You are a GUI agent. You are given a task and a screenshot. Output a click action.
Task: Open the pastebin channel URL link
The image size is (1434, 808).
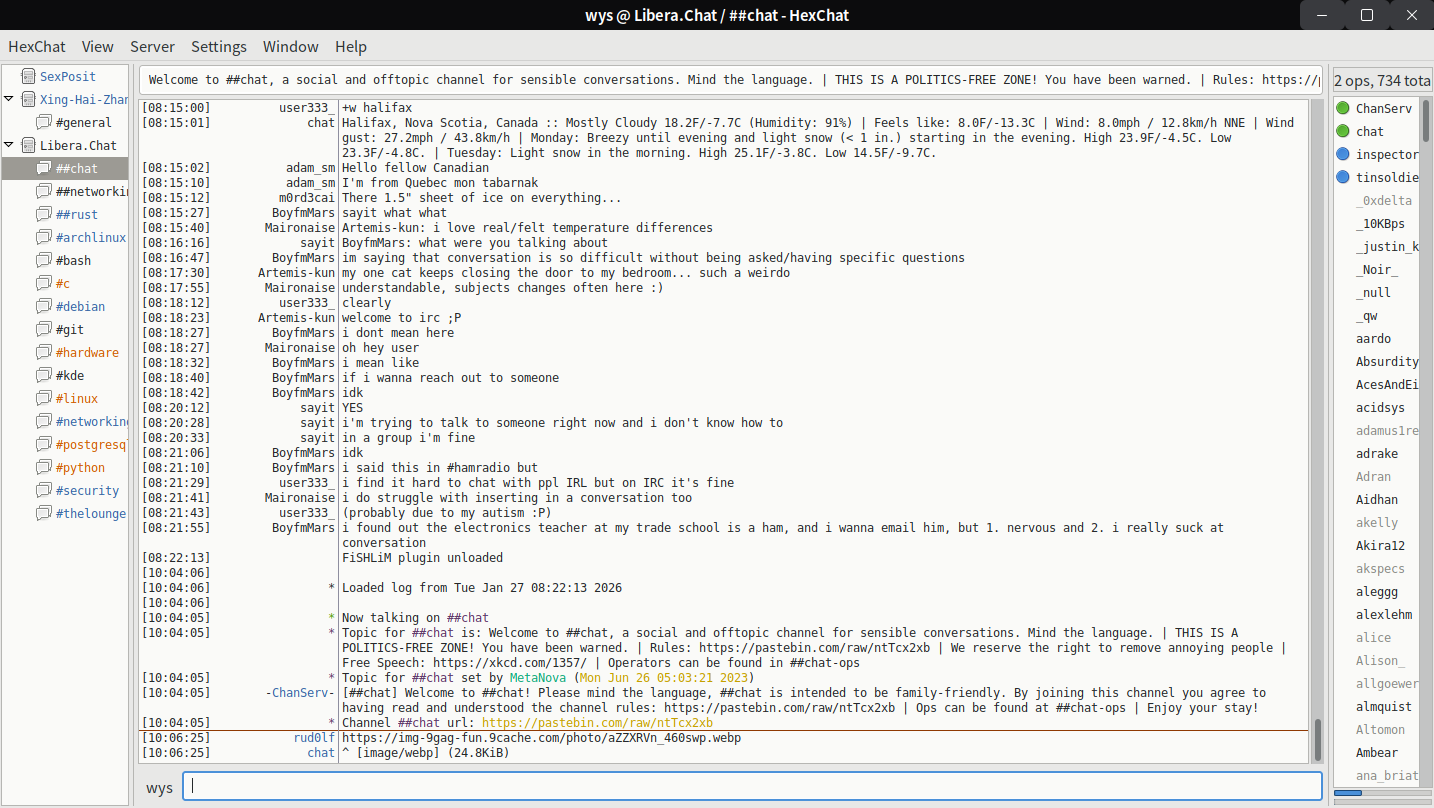pyautogui.click(x=597, y=723)
